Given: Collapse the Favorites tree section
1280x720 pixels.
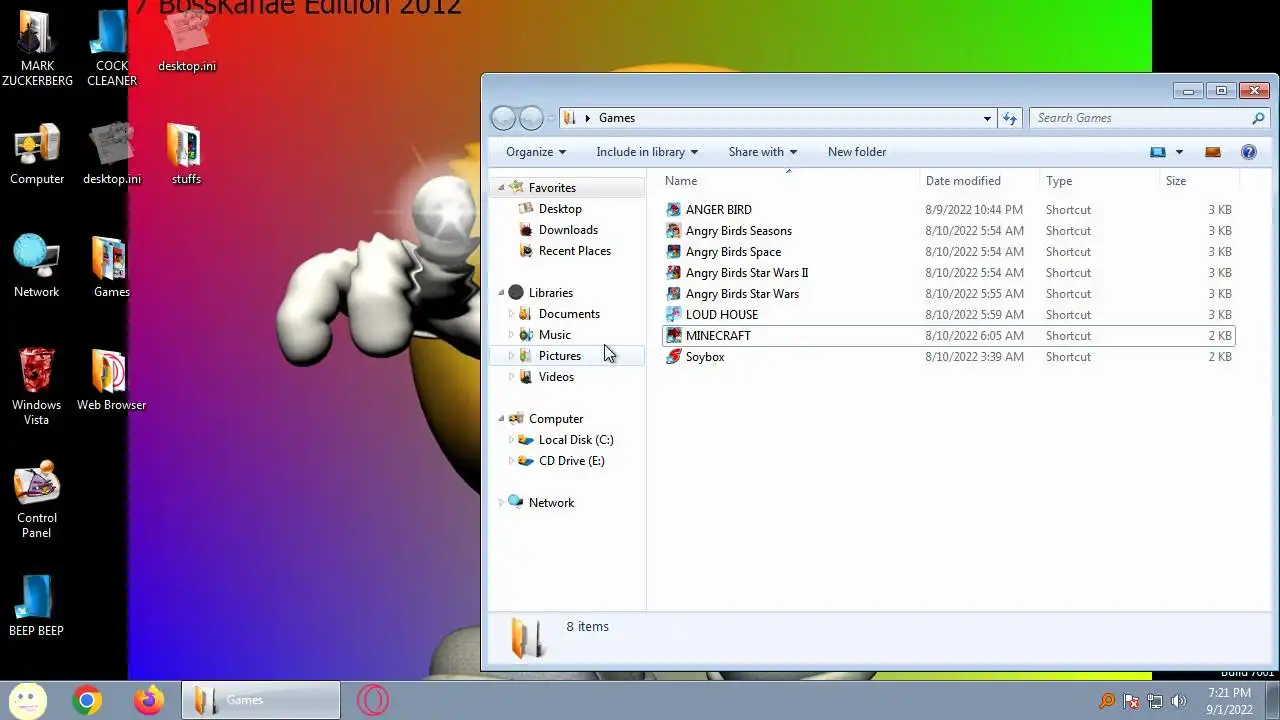Looking at the screenshot, I should click(502, 188).
